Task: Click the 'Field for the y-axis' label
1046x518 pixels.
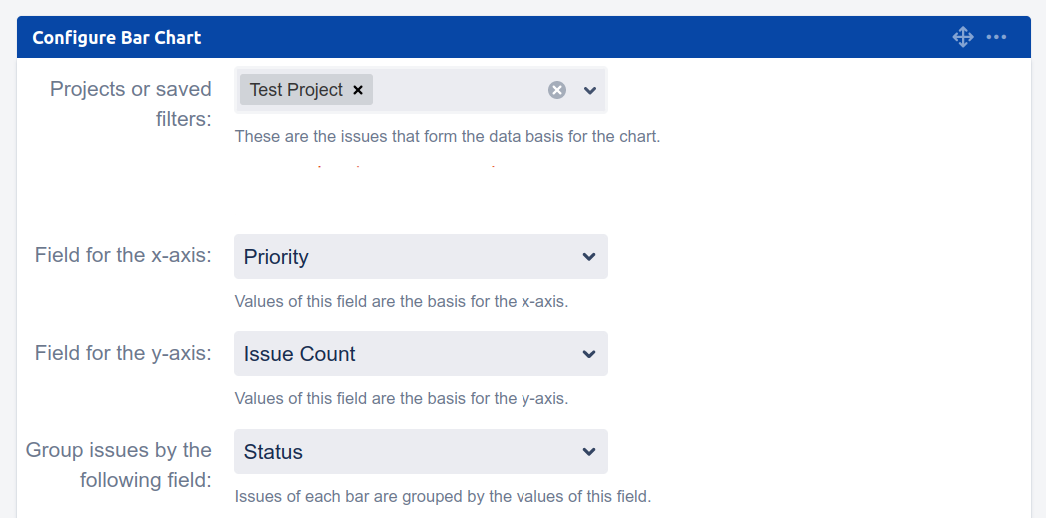Action: tap(123, 353)
